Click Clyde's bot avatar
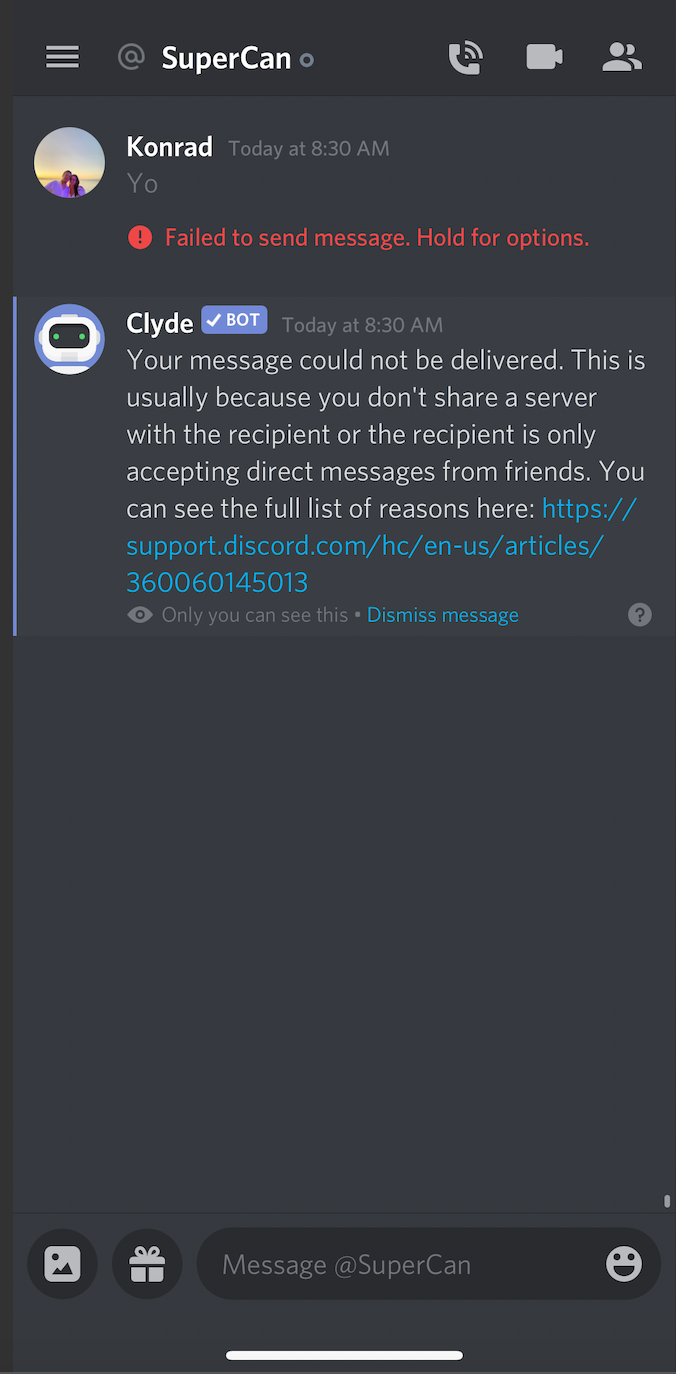Image resolution: width=676 pixels, height=1374 pixels. (69, 339)
